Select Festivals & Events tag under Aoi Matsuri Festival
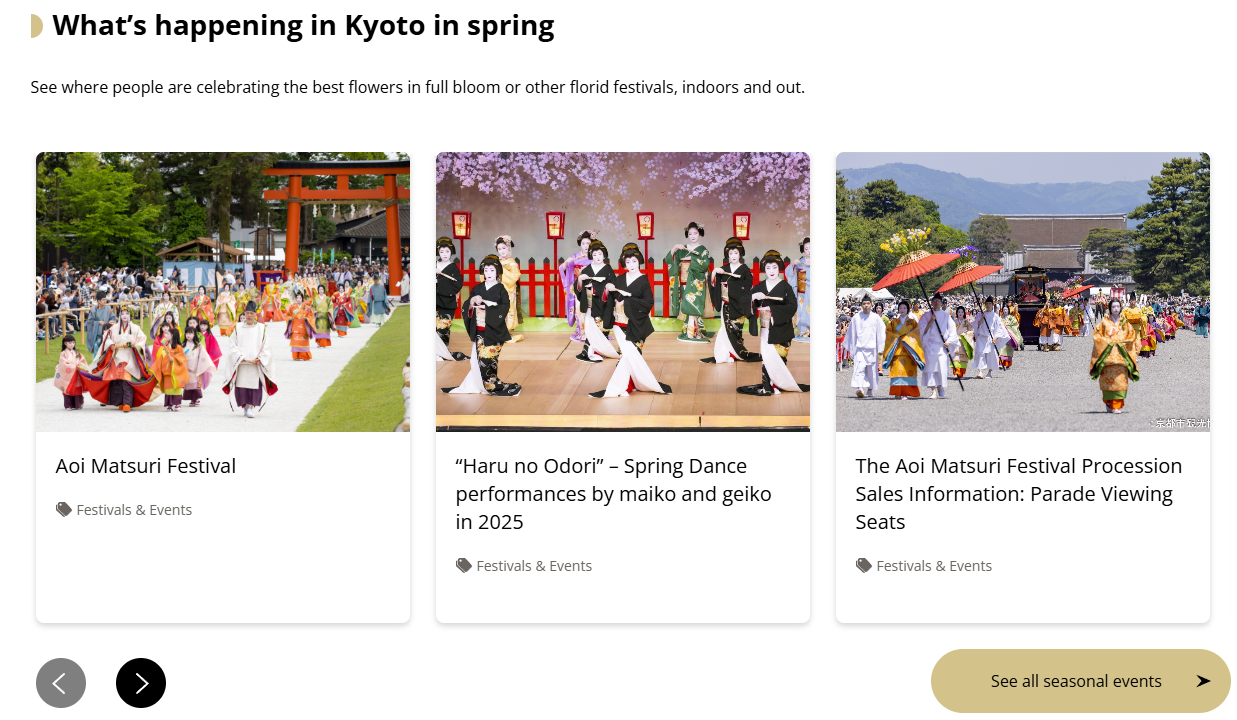 134,510
